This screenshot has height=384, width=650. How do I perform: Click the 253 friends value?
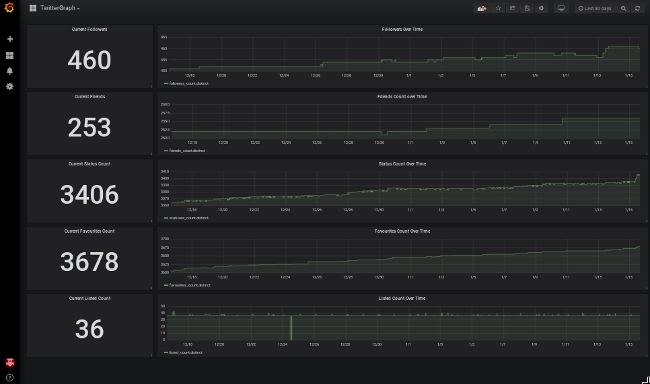pyautogui.click(x=90, y=127)
